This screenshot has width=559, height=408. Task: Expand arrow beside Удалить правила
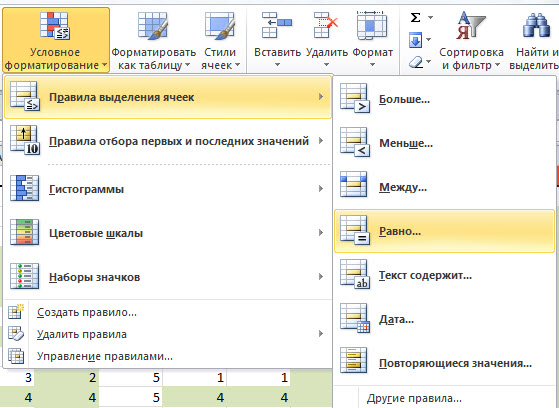321,334
